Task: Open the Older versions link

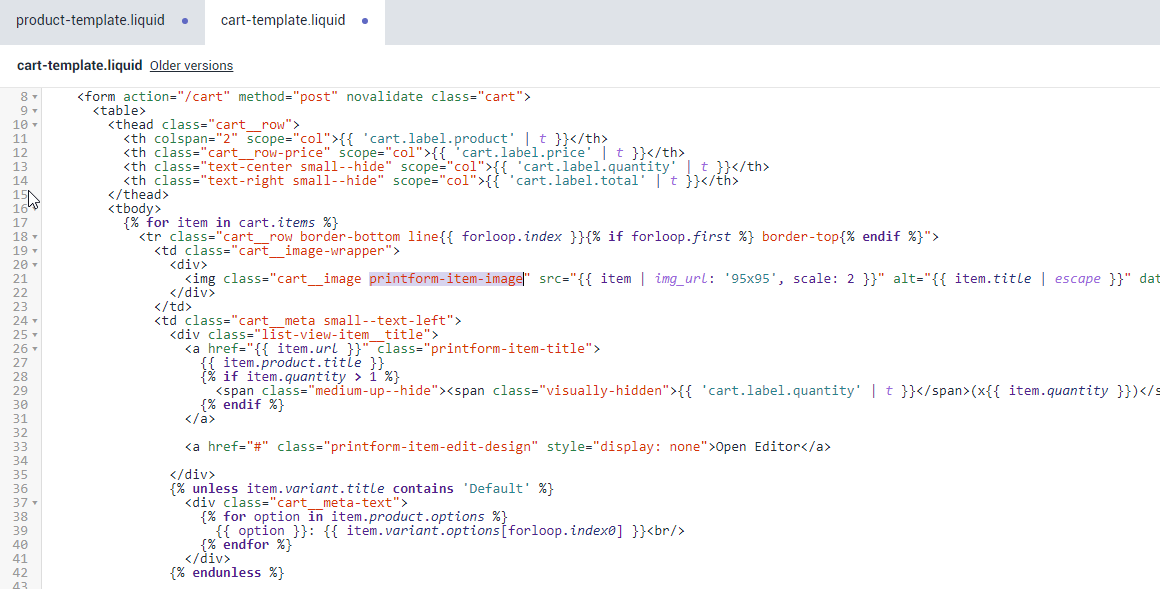Action: click(x=191, y=66)
